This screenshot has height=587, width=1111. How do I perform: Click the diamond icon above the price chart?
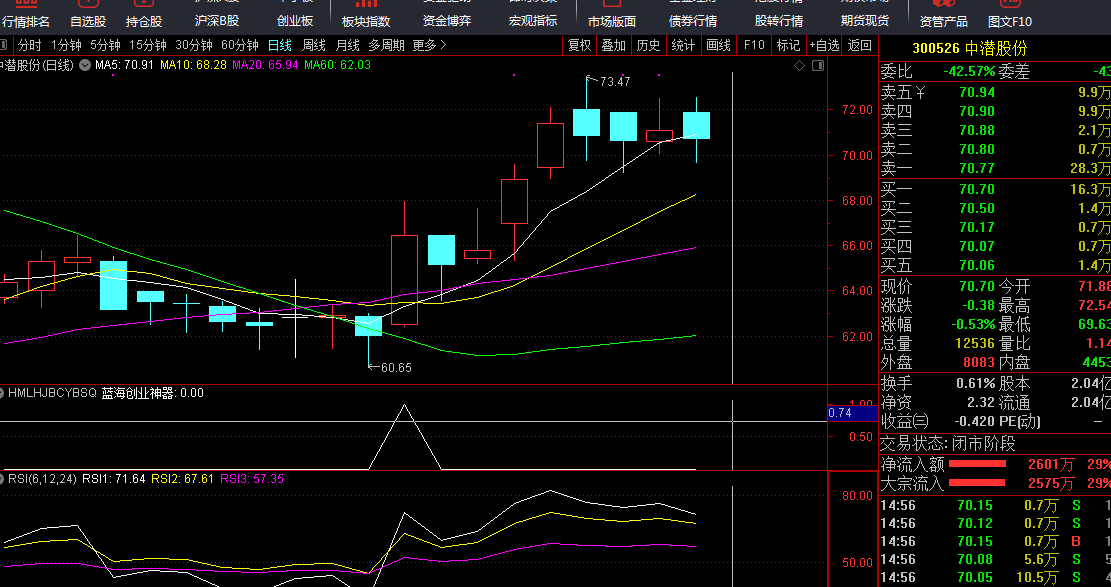coord(800,66)
